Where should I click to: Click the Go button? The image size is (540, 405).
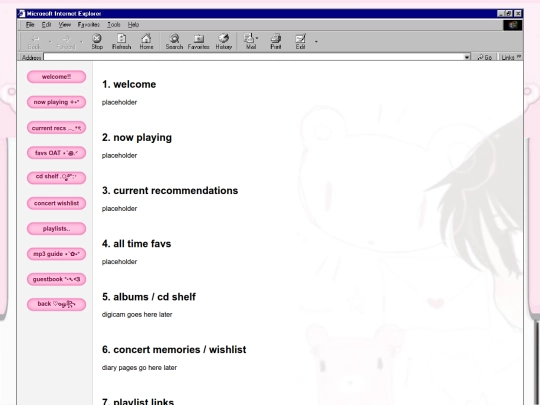[485, 57]
